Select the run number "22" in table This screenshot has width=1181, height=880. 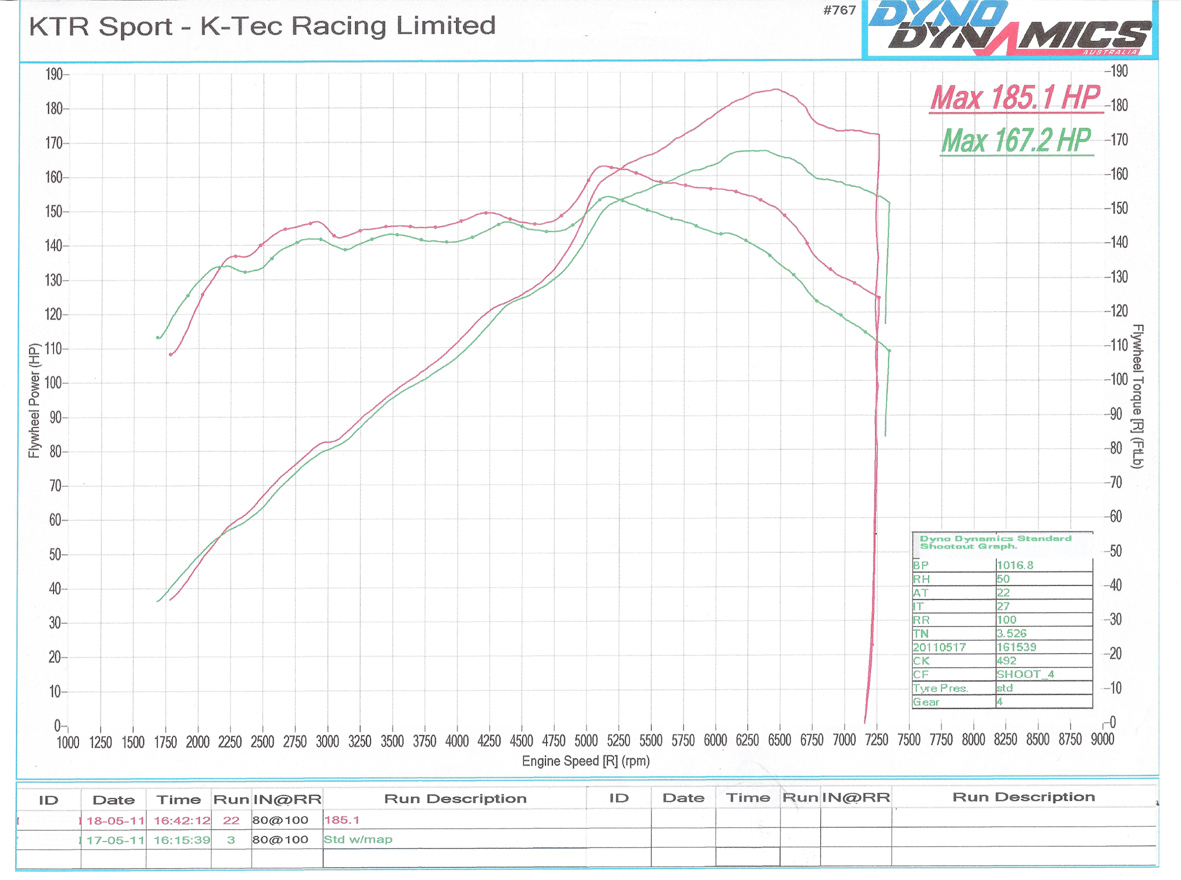pos(231,820)
